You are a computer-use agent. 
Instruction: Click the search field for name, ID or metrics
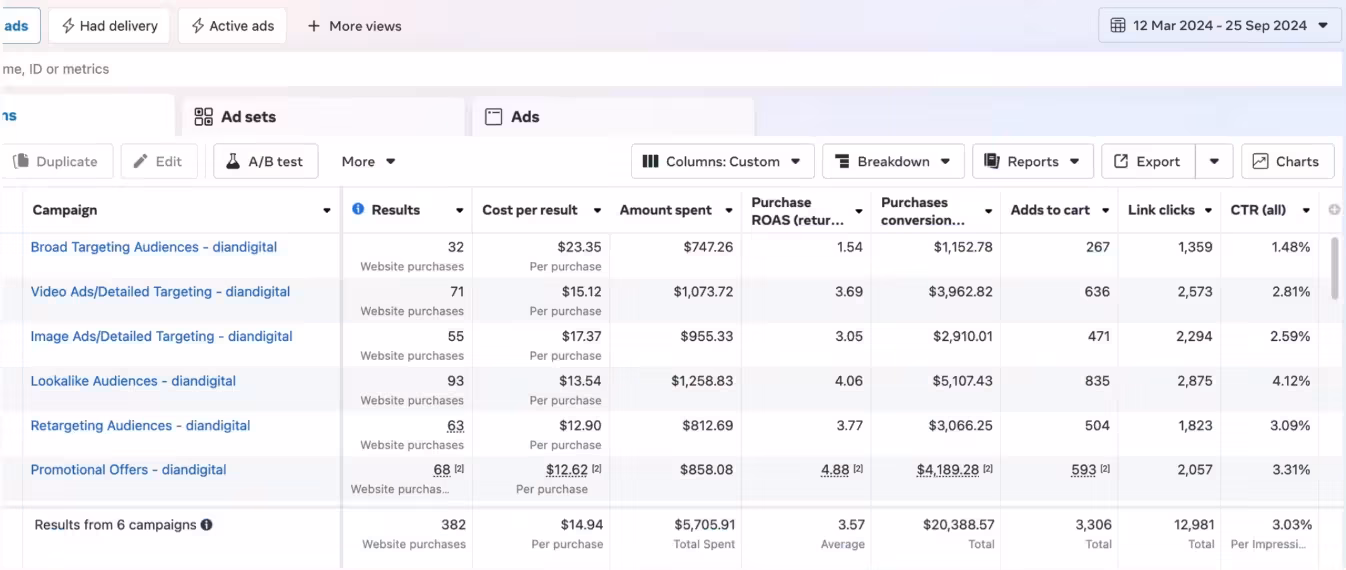pyautogui.click(x=671, y=69)
